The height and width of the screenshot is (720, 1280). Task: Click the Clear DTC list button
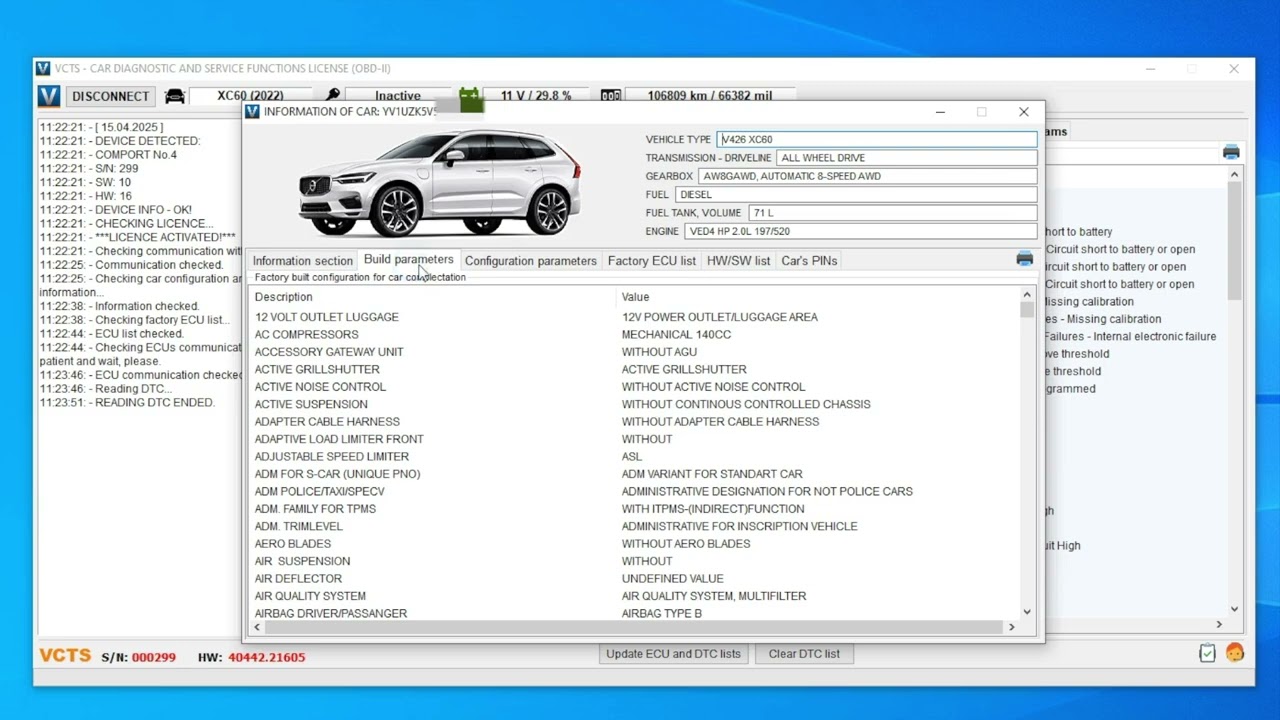[804, 654]
